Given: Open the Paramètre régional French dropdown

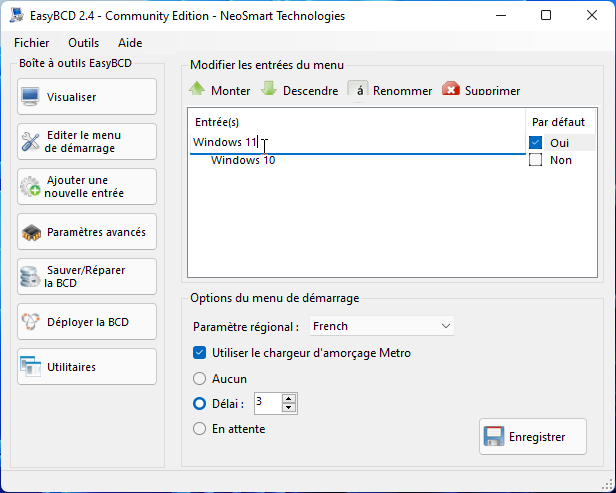Looking at the screenshot, I should tap(382, 326).
